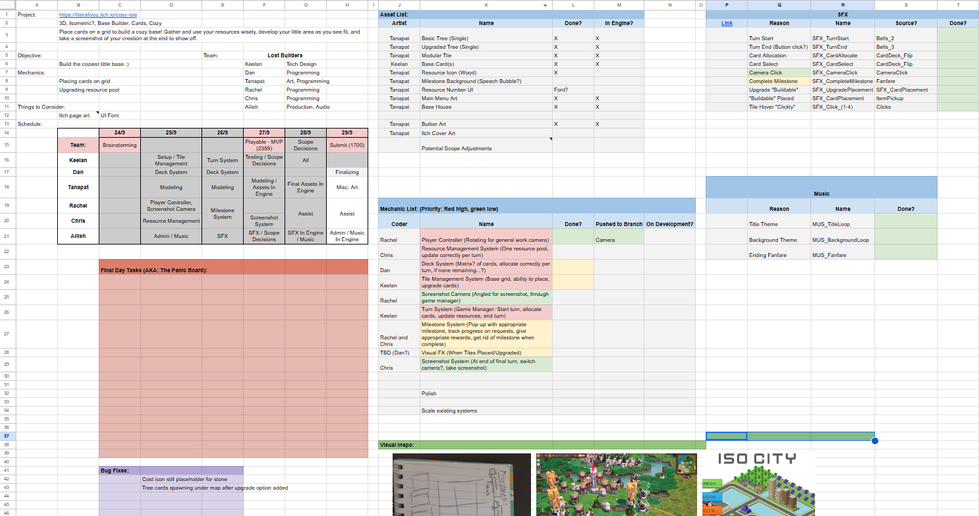Select the yellow 'Complete Milestone' cell

point(779,81)
